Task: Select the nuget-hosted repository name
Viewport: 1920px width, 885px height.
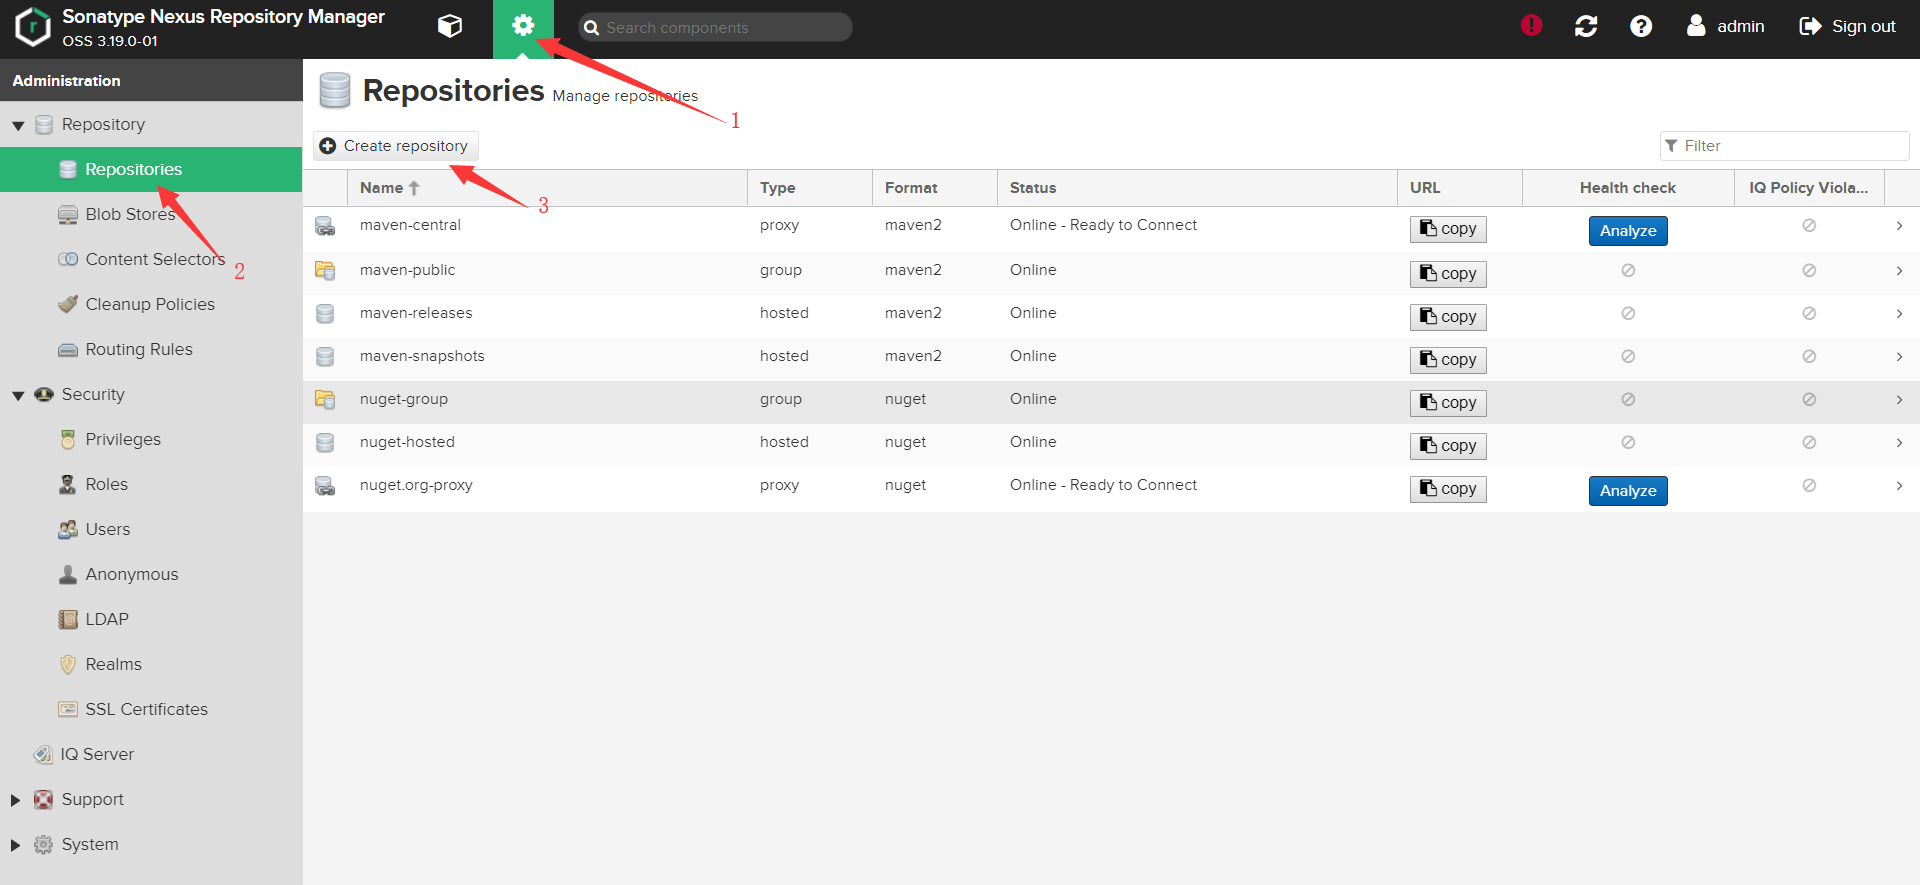Action: click(x=407, y=442)
